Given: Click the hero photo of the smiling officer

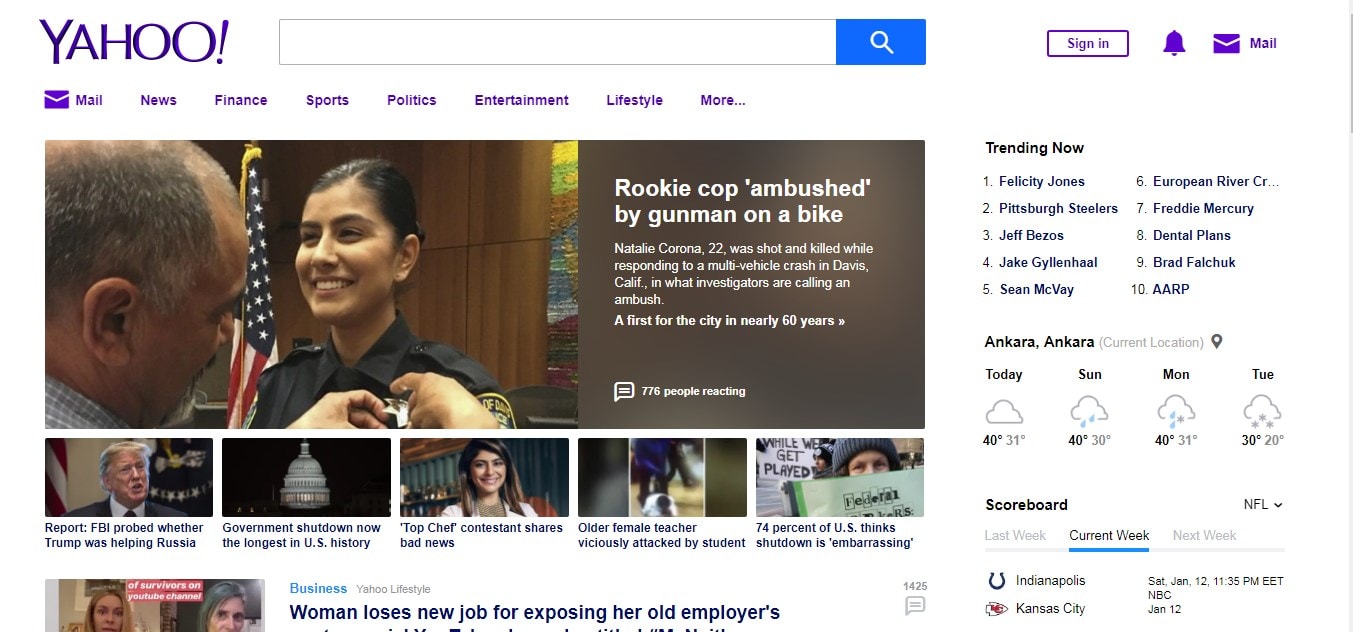Looking at the screenshot, I should pos(311,284).
